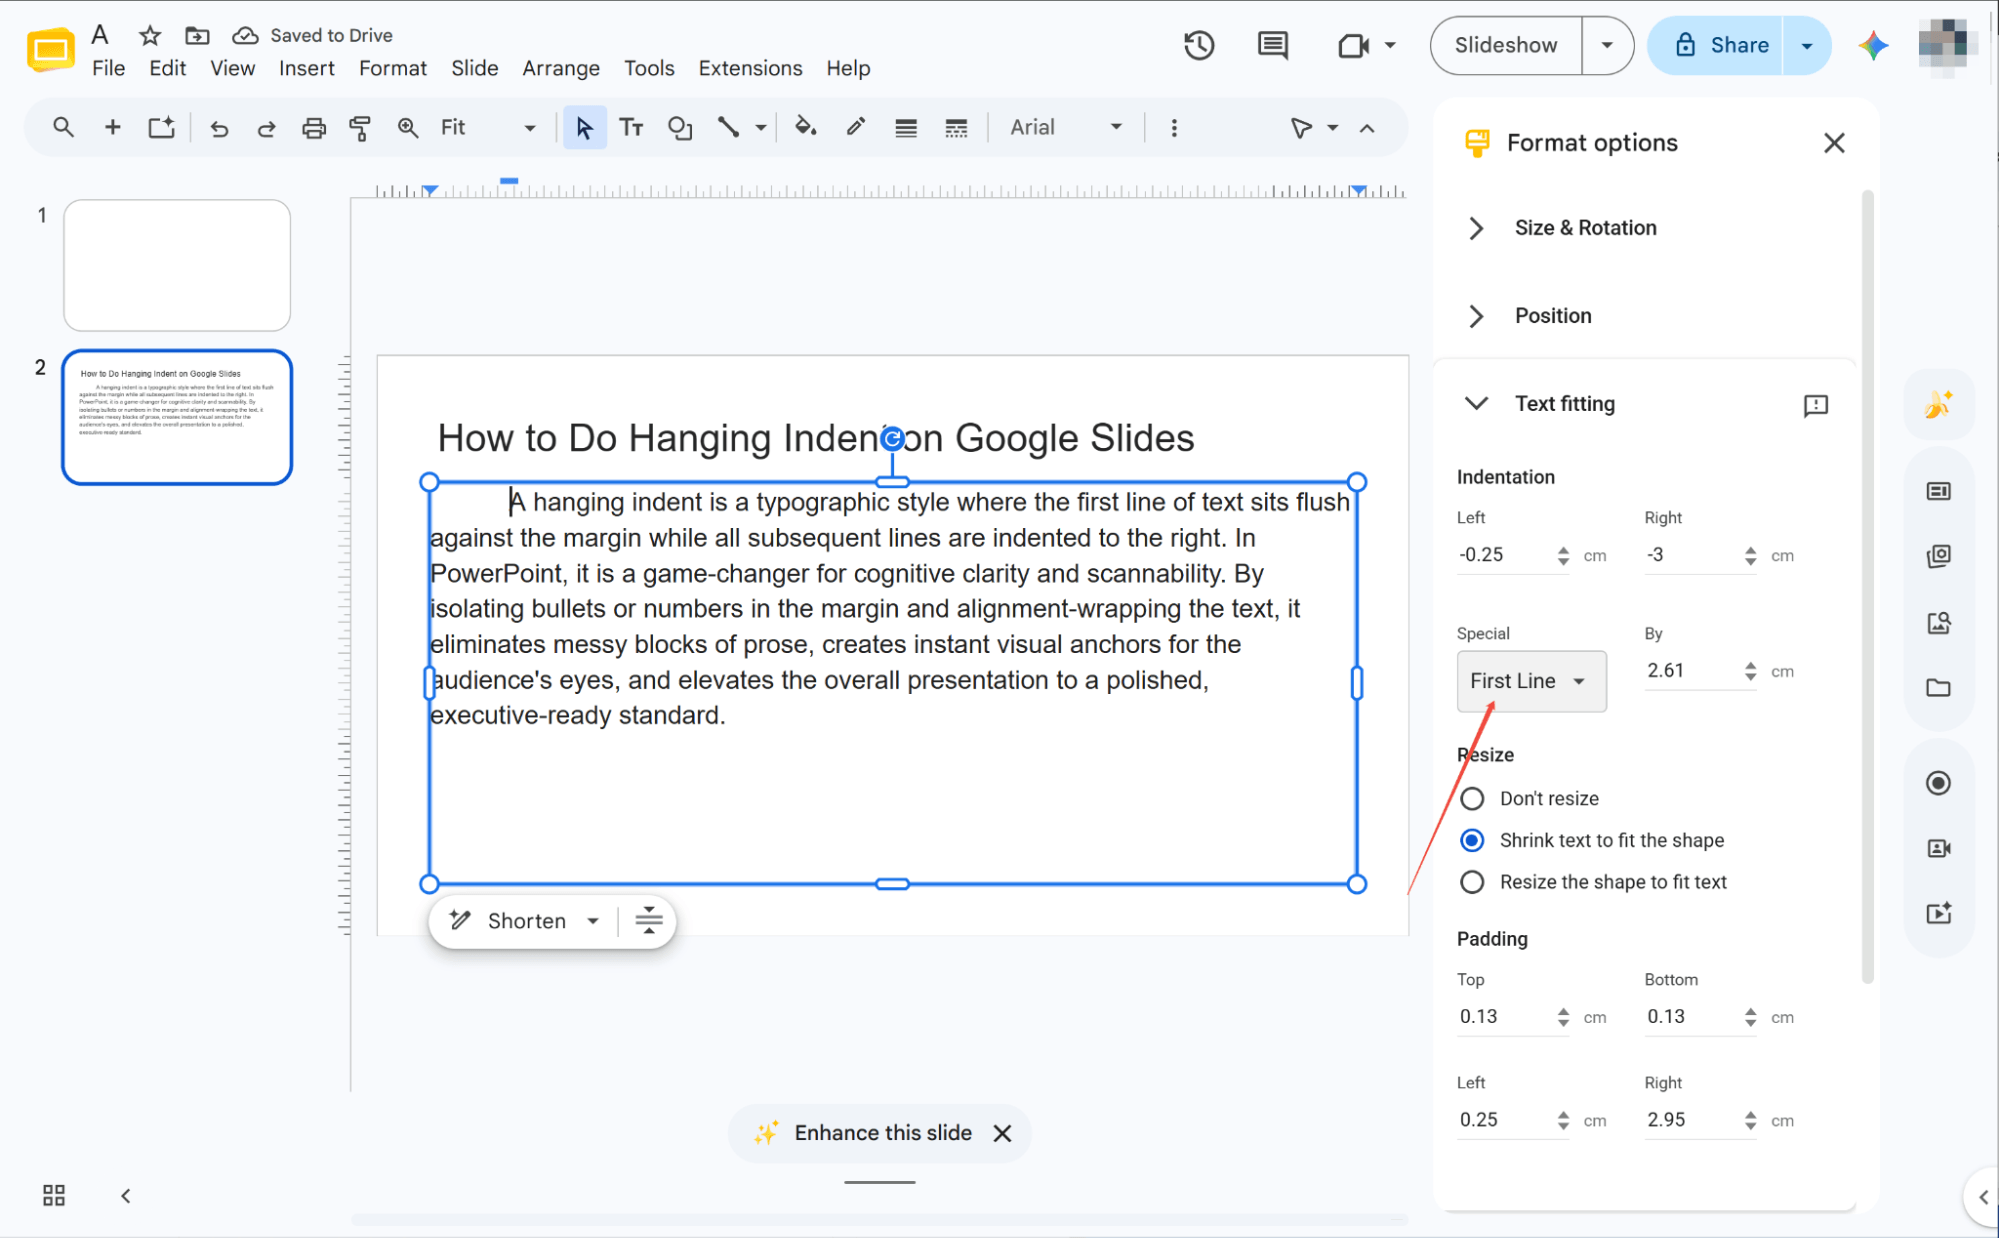Open the Format menu
Viewport: 1999px width, 1238px height.
[x=392, y=68]
